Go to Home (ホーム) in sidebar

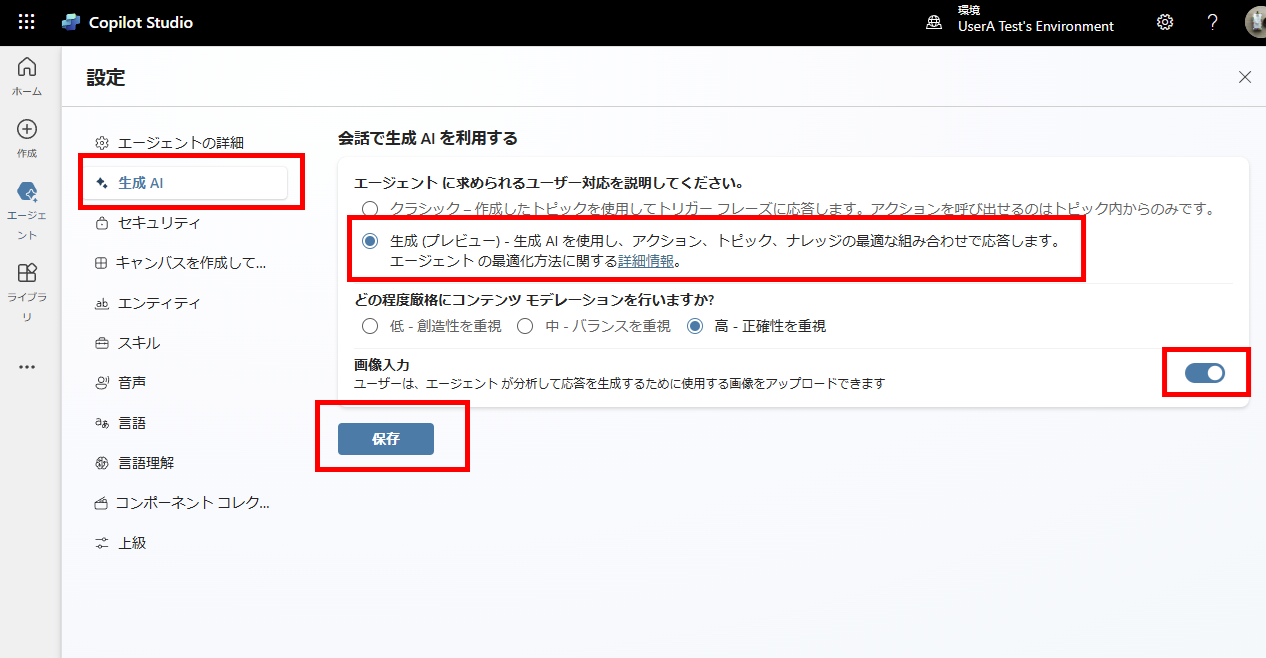click(27, 76)
